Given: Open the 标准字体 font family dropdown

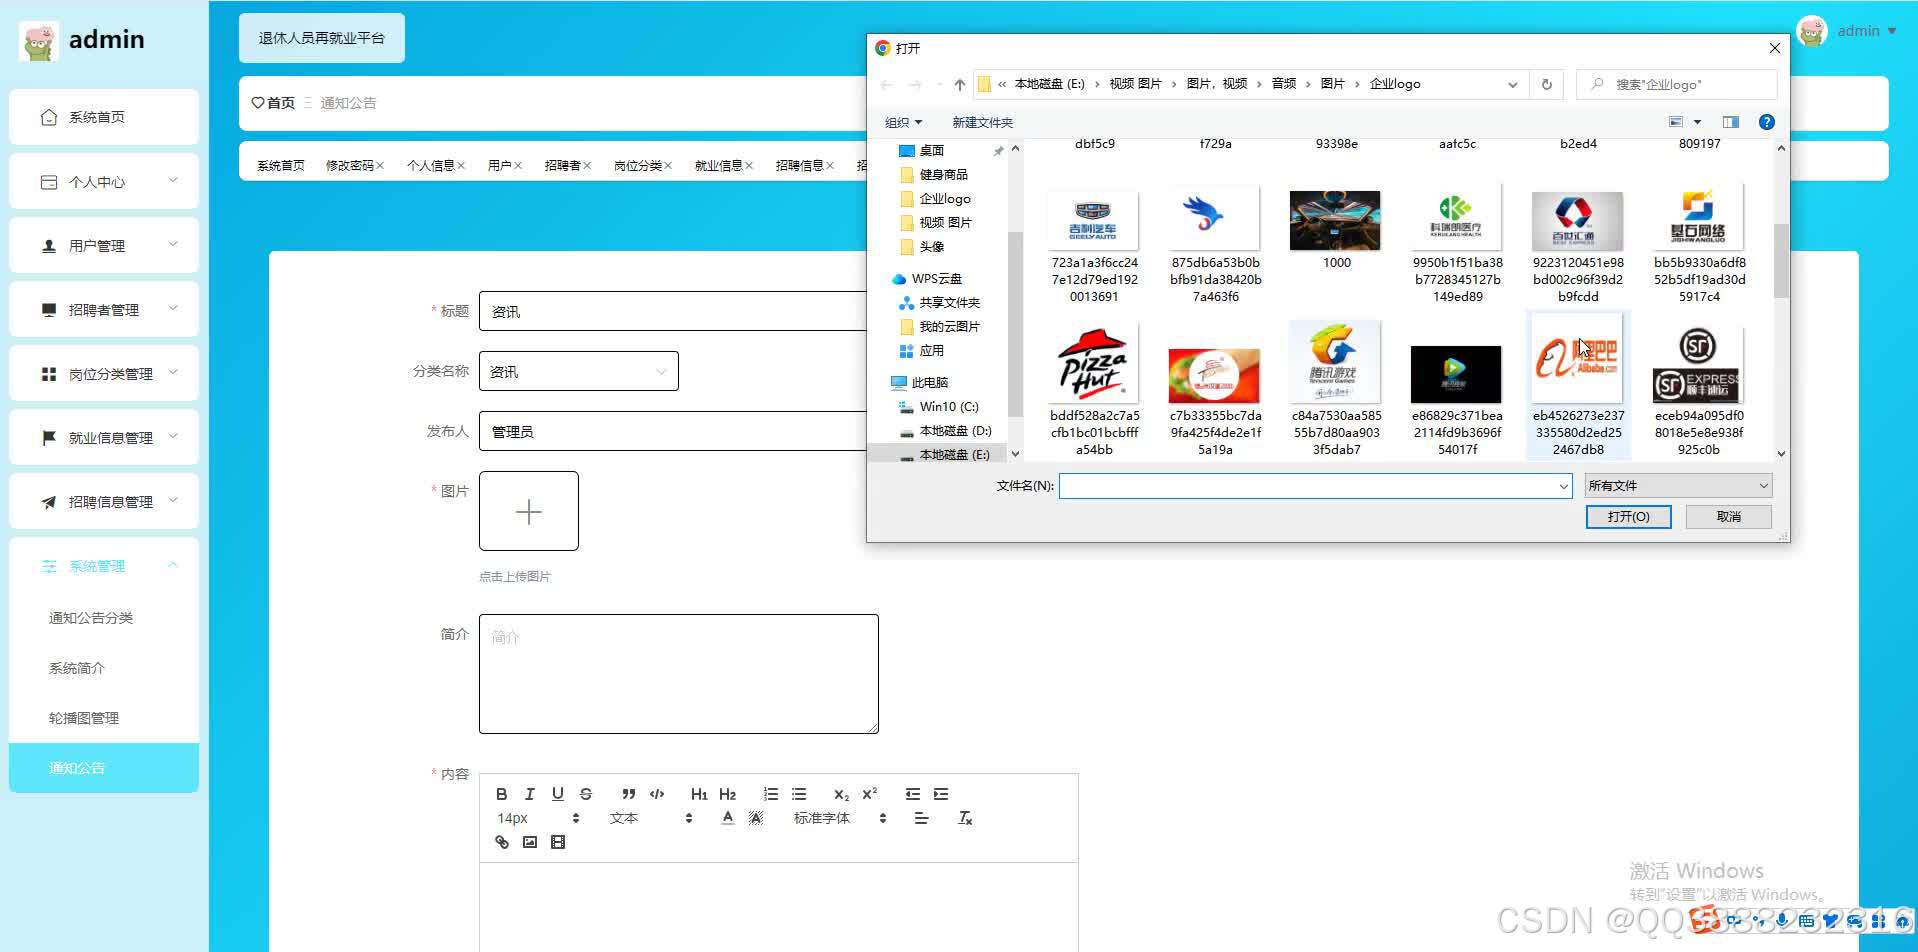Looking at the screenshot, I should 840,818.
